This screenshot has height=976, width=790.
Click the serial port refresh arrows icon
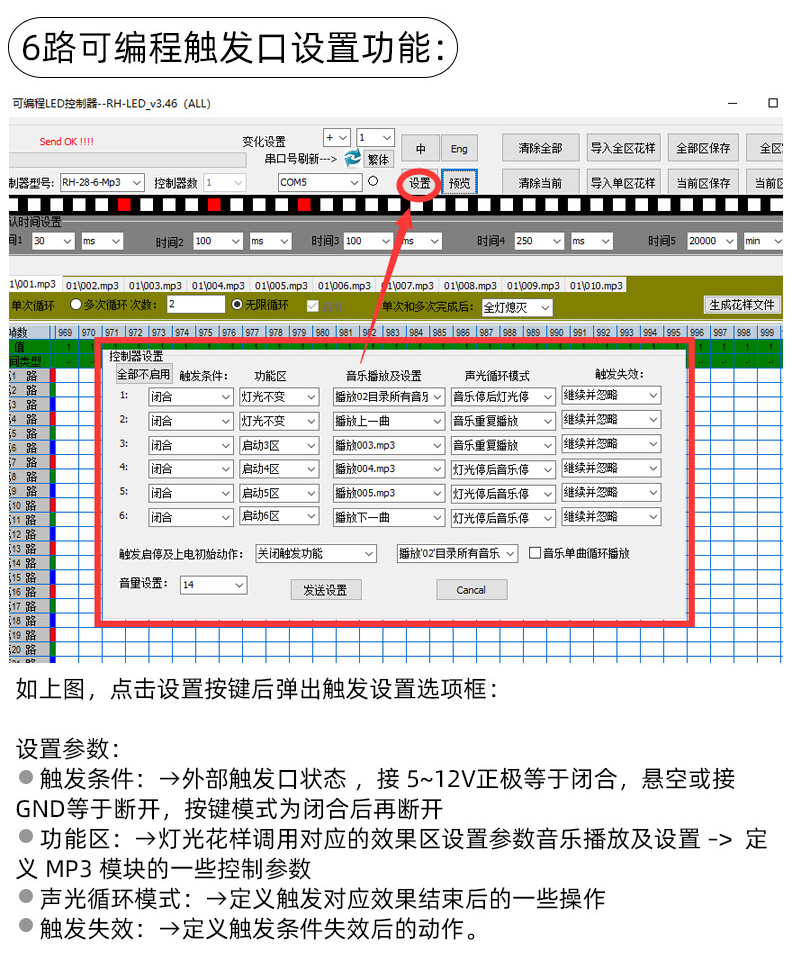[353, 159]
